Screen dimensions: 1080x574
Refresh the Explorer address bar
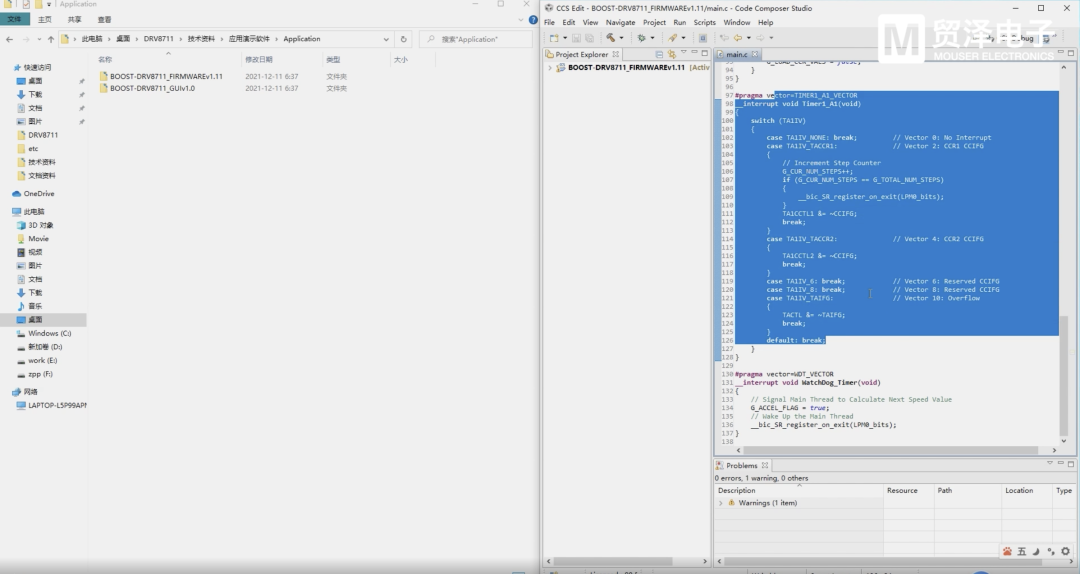click(x=403, y=39)
